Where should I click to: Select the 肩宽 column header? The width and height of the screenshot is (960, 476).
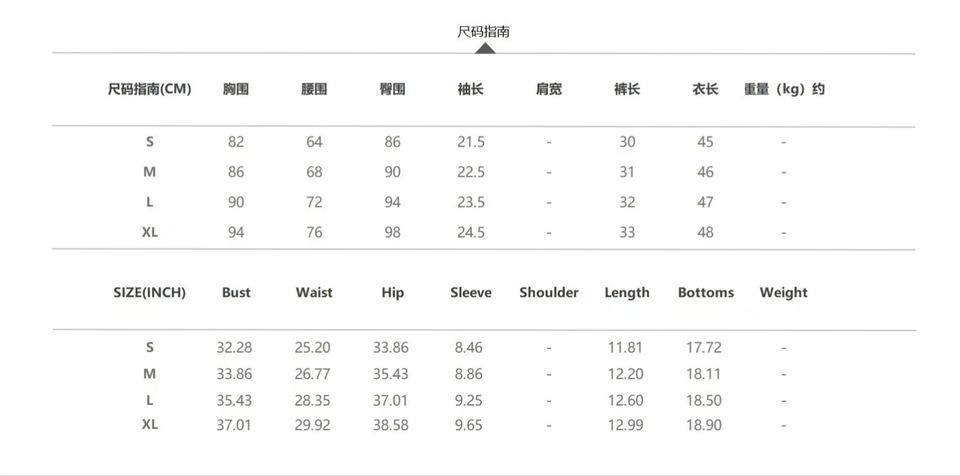point(549,89)
